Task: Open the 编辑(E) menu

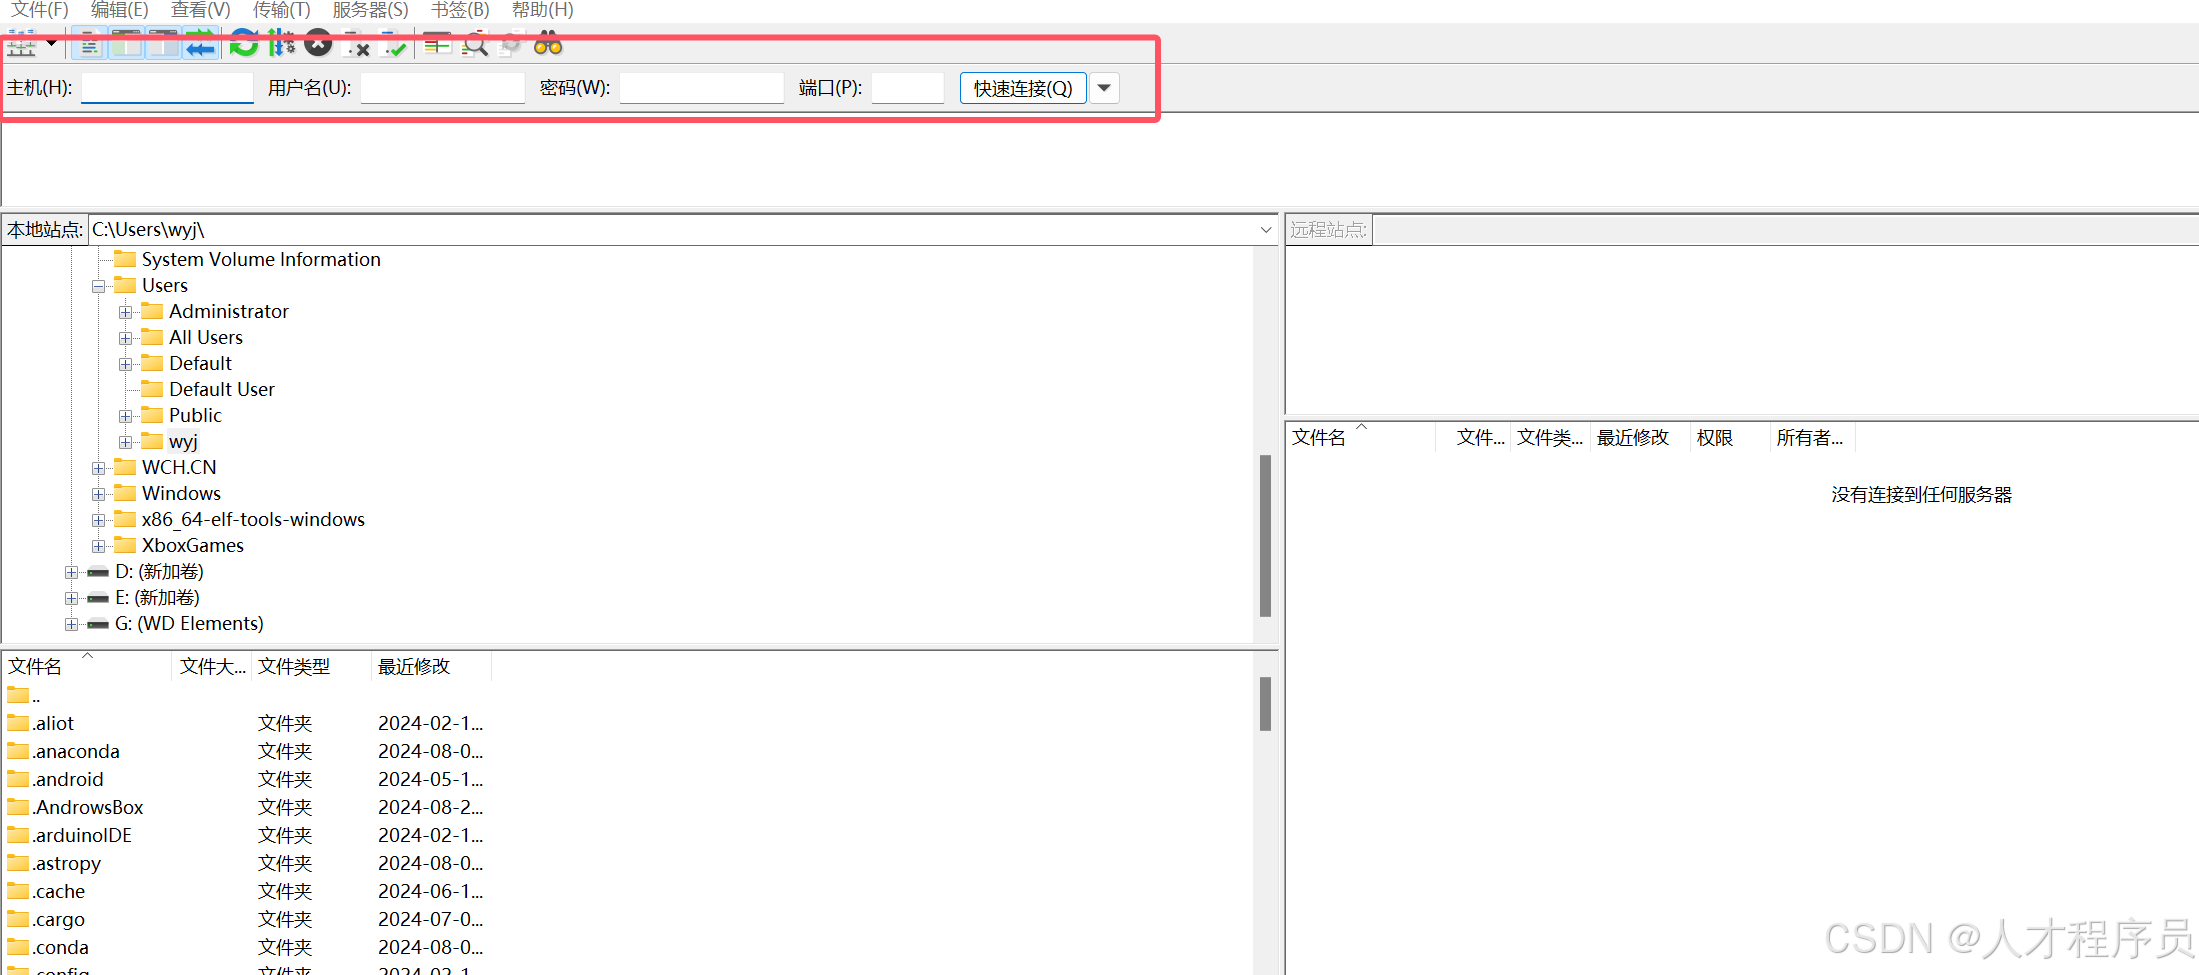Action: click(119, 10)
